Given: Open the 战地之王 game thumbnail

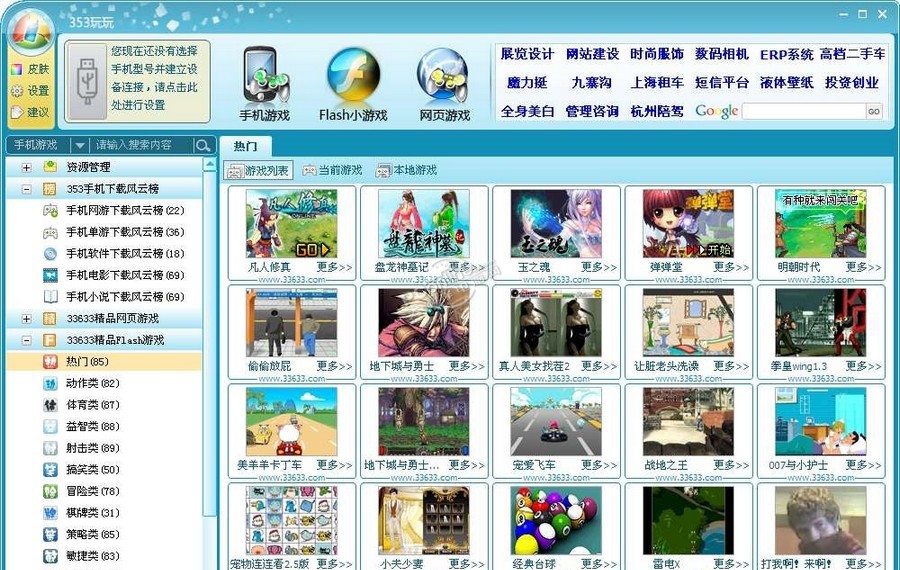Looking at the screenshot, I should click(x=688, y=422).
